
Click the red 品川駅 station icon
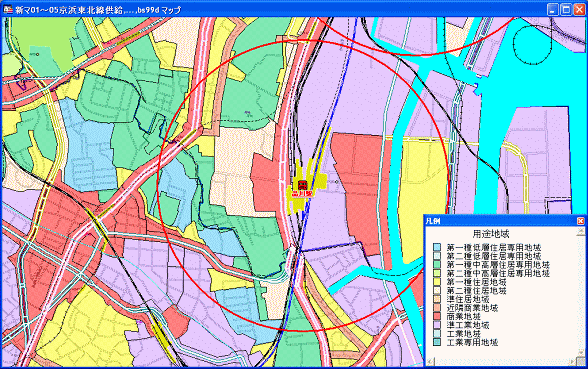[302, 185]
